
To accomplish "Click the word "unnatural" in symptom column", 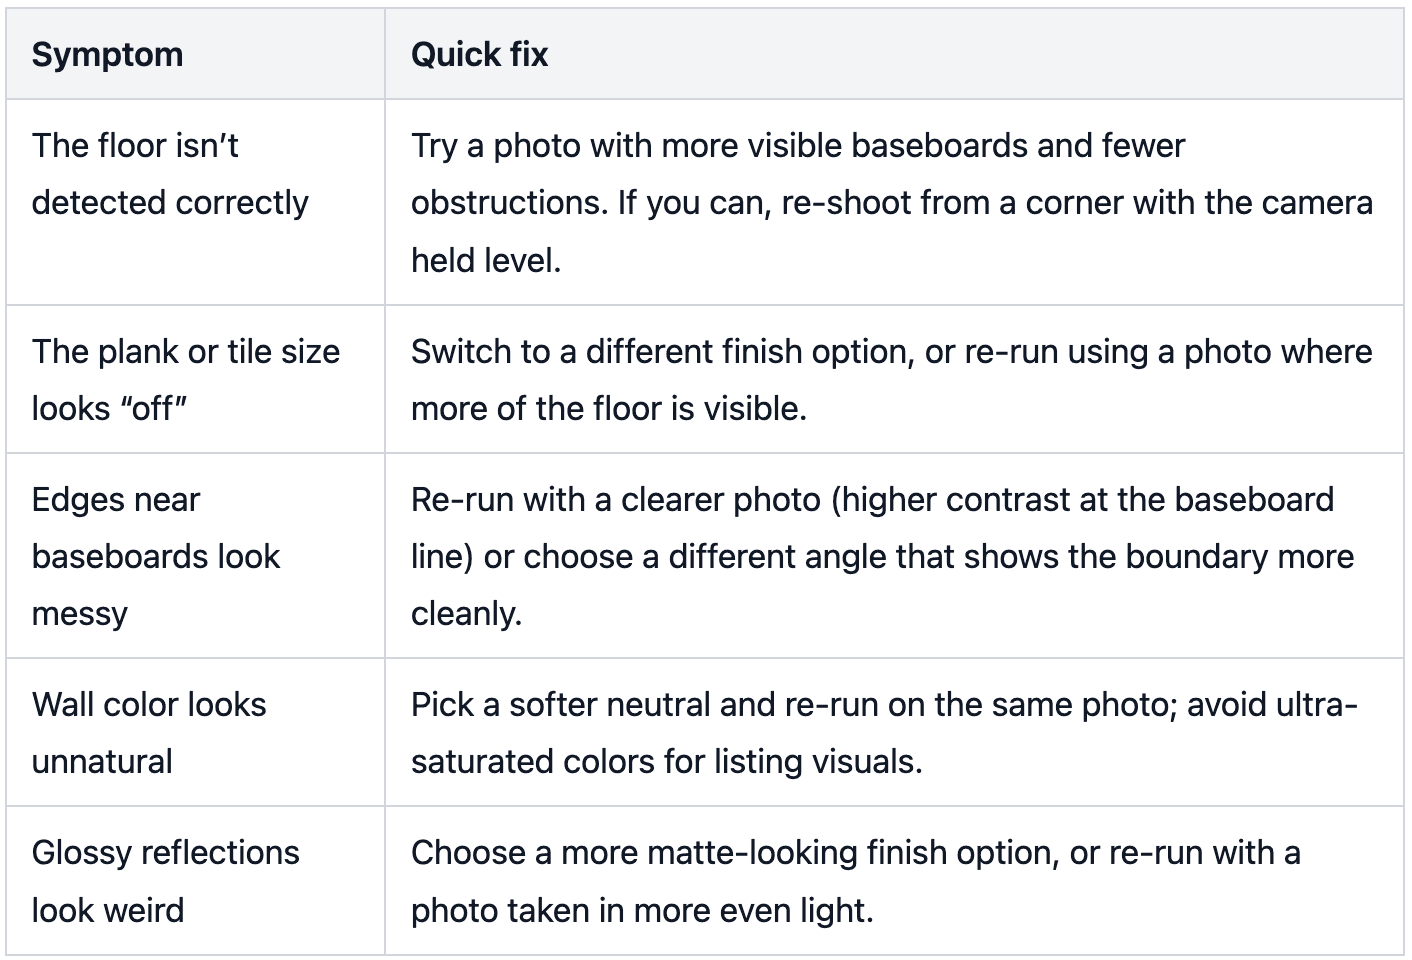I will 102,762.
